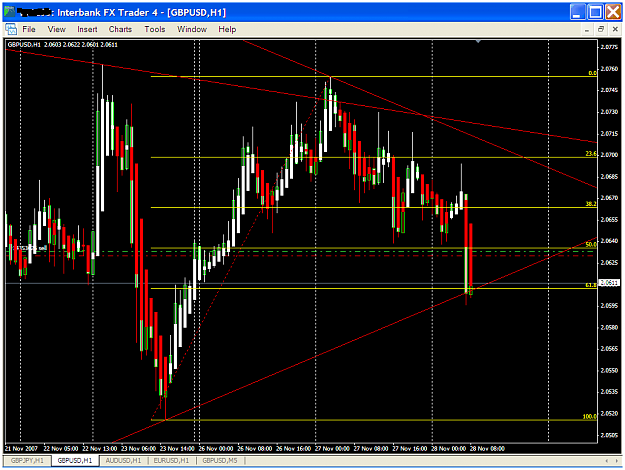Open the Charts menu

click(x=120, y=29)
